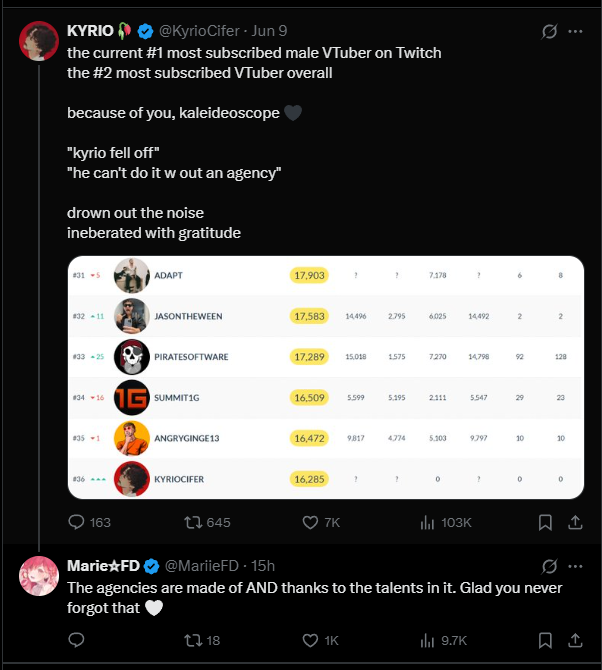Open Grok icon on Marie's tweet
This screenshot has height=670, width=602.
548,566
